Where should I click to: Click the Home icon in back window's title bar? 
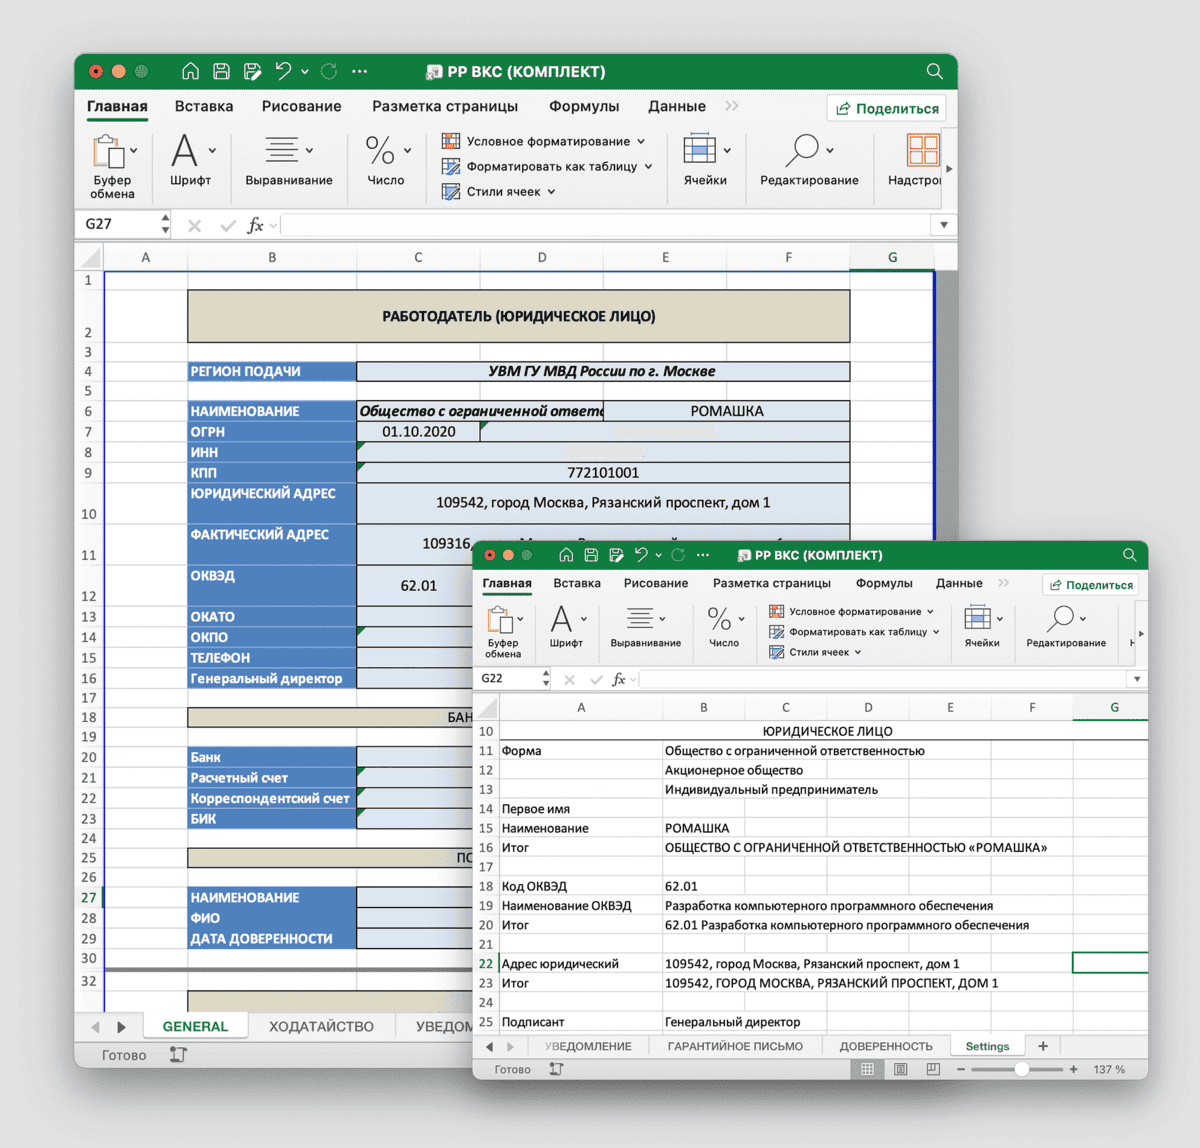[x=190, y=71]
